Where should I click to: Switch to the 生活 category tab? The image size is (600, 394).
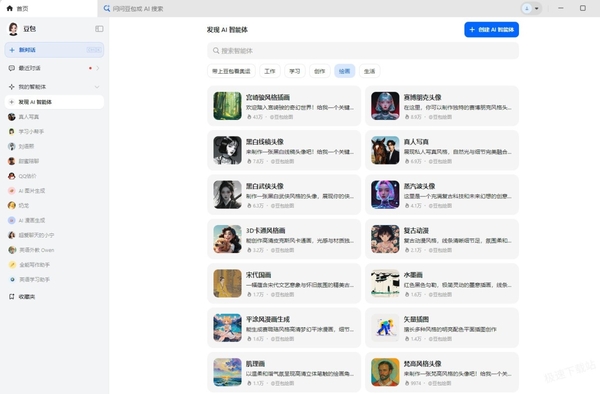pos(369,71)
